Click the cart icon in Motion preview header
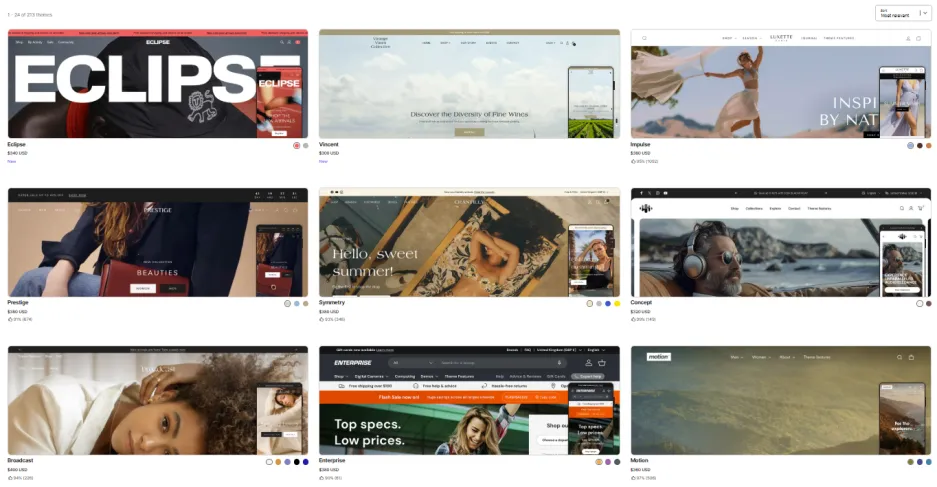Viewport: 937px width, 487px height. click(x=911, y=357)
